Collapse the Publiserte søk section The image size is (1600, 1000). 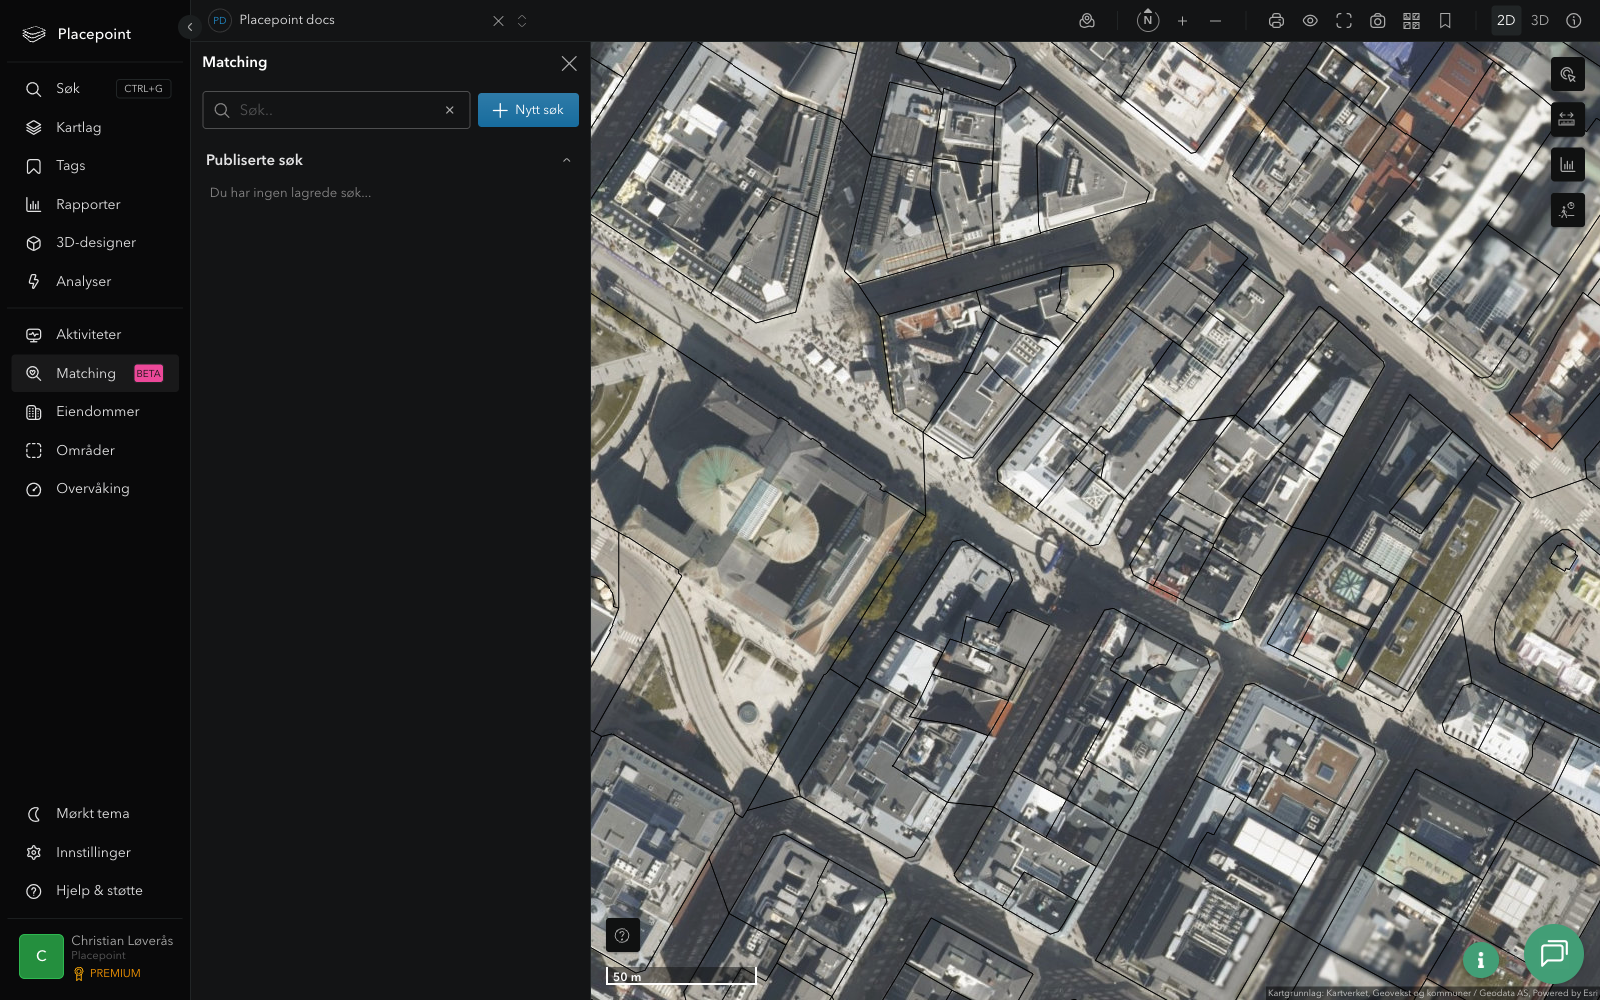[566, 160]
